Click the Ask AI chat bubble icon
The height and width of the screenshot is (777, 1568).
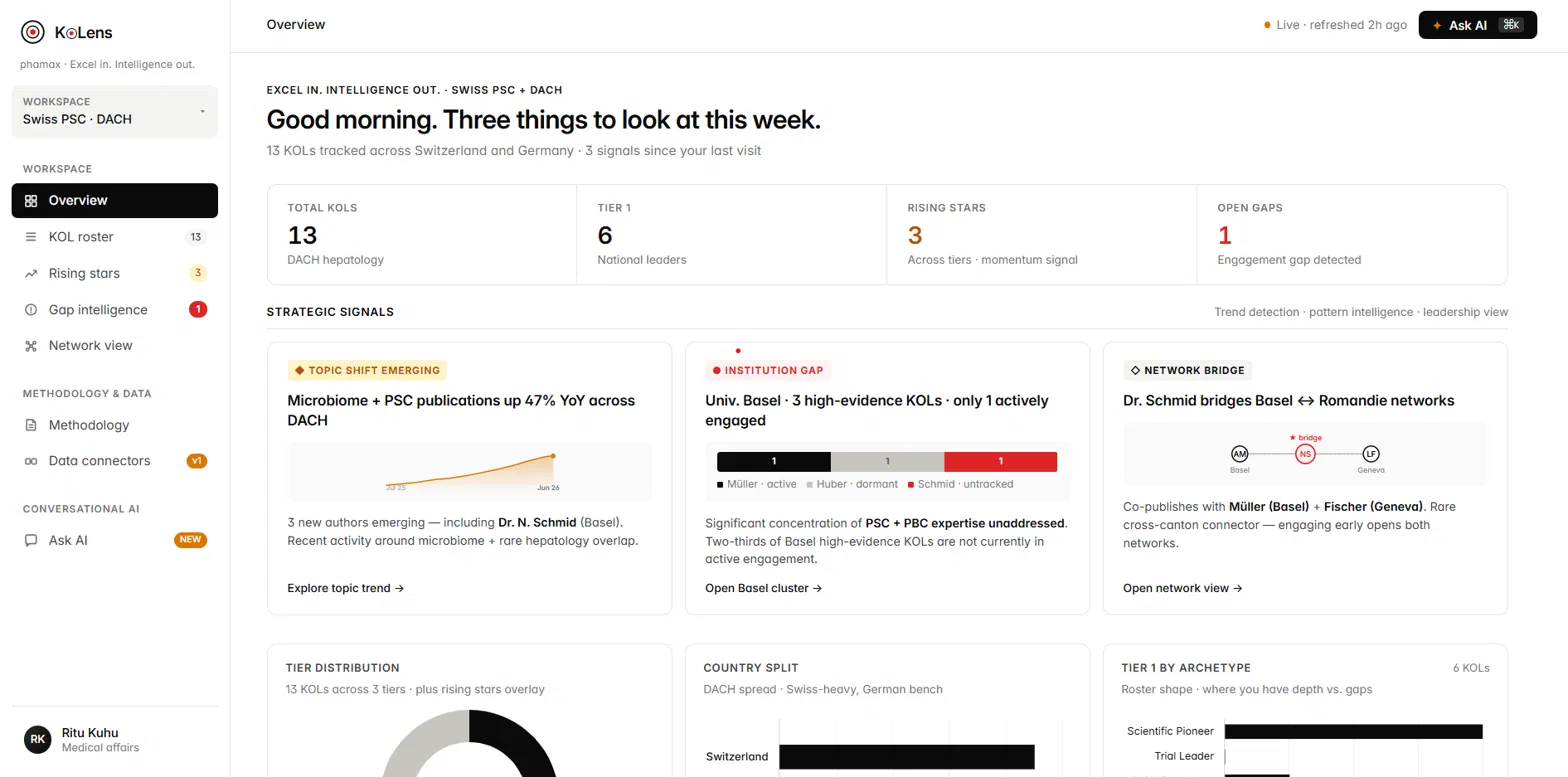point(31,540)
